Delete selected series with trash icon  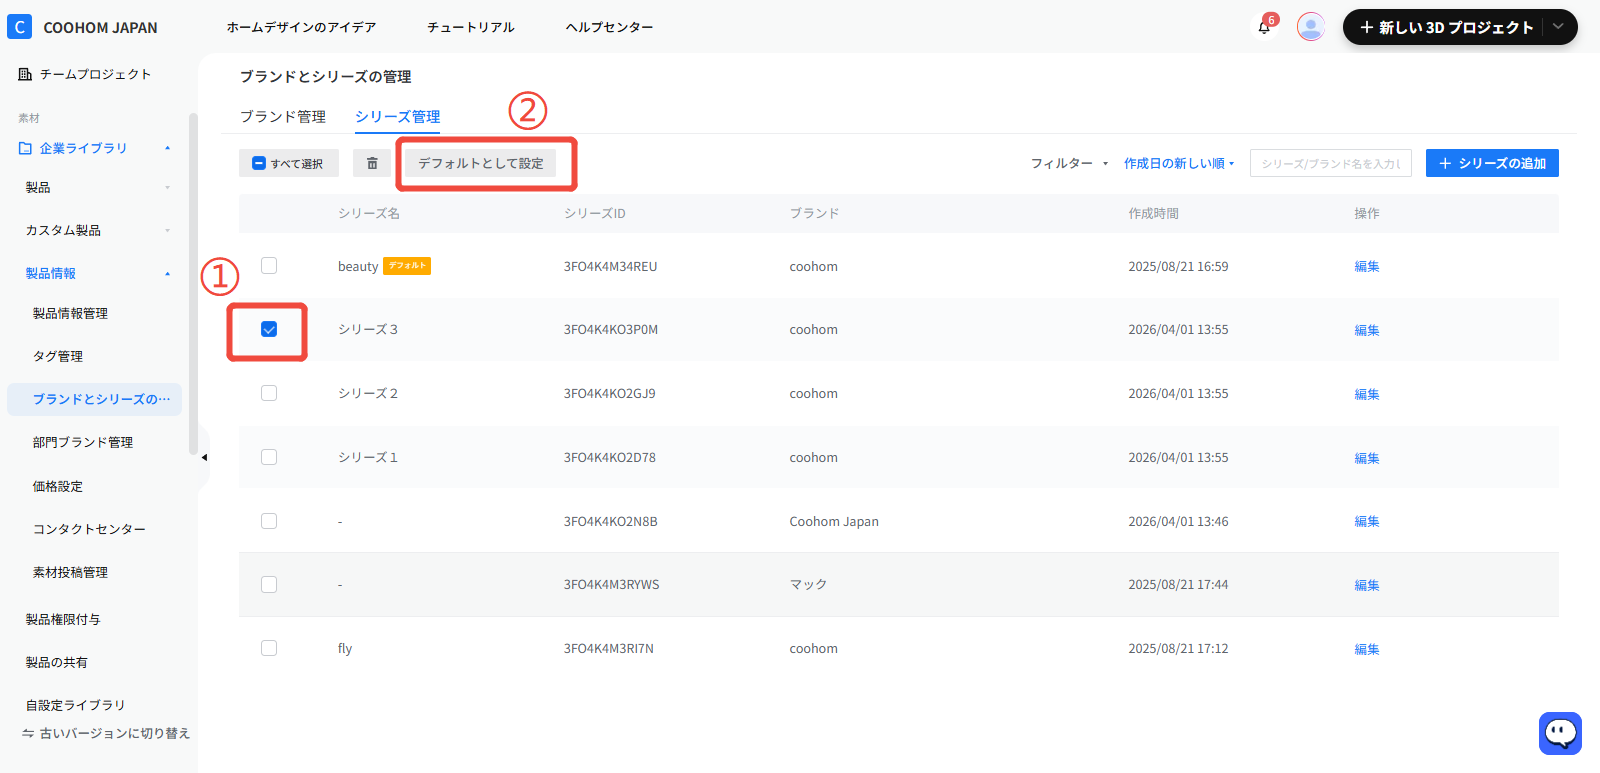click(372, 163)
